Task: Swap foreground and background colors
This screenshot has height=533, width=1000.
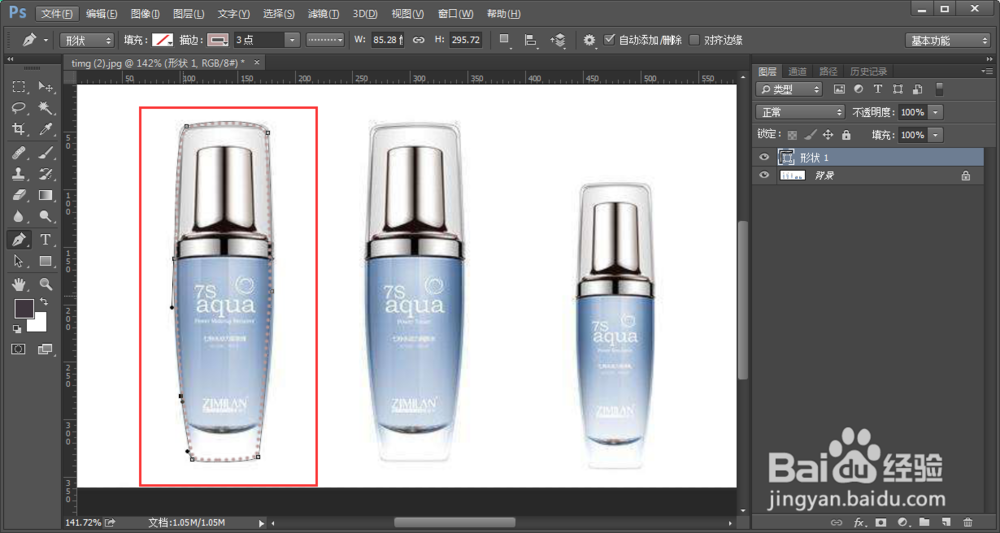Action: (x=44, y=301)
